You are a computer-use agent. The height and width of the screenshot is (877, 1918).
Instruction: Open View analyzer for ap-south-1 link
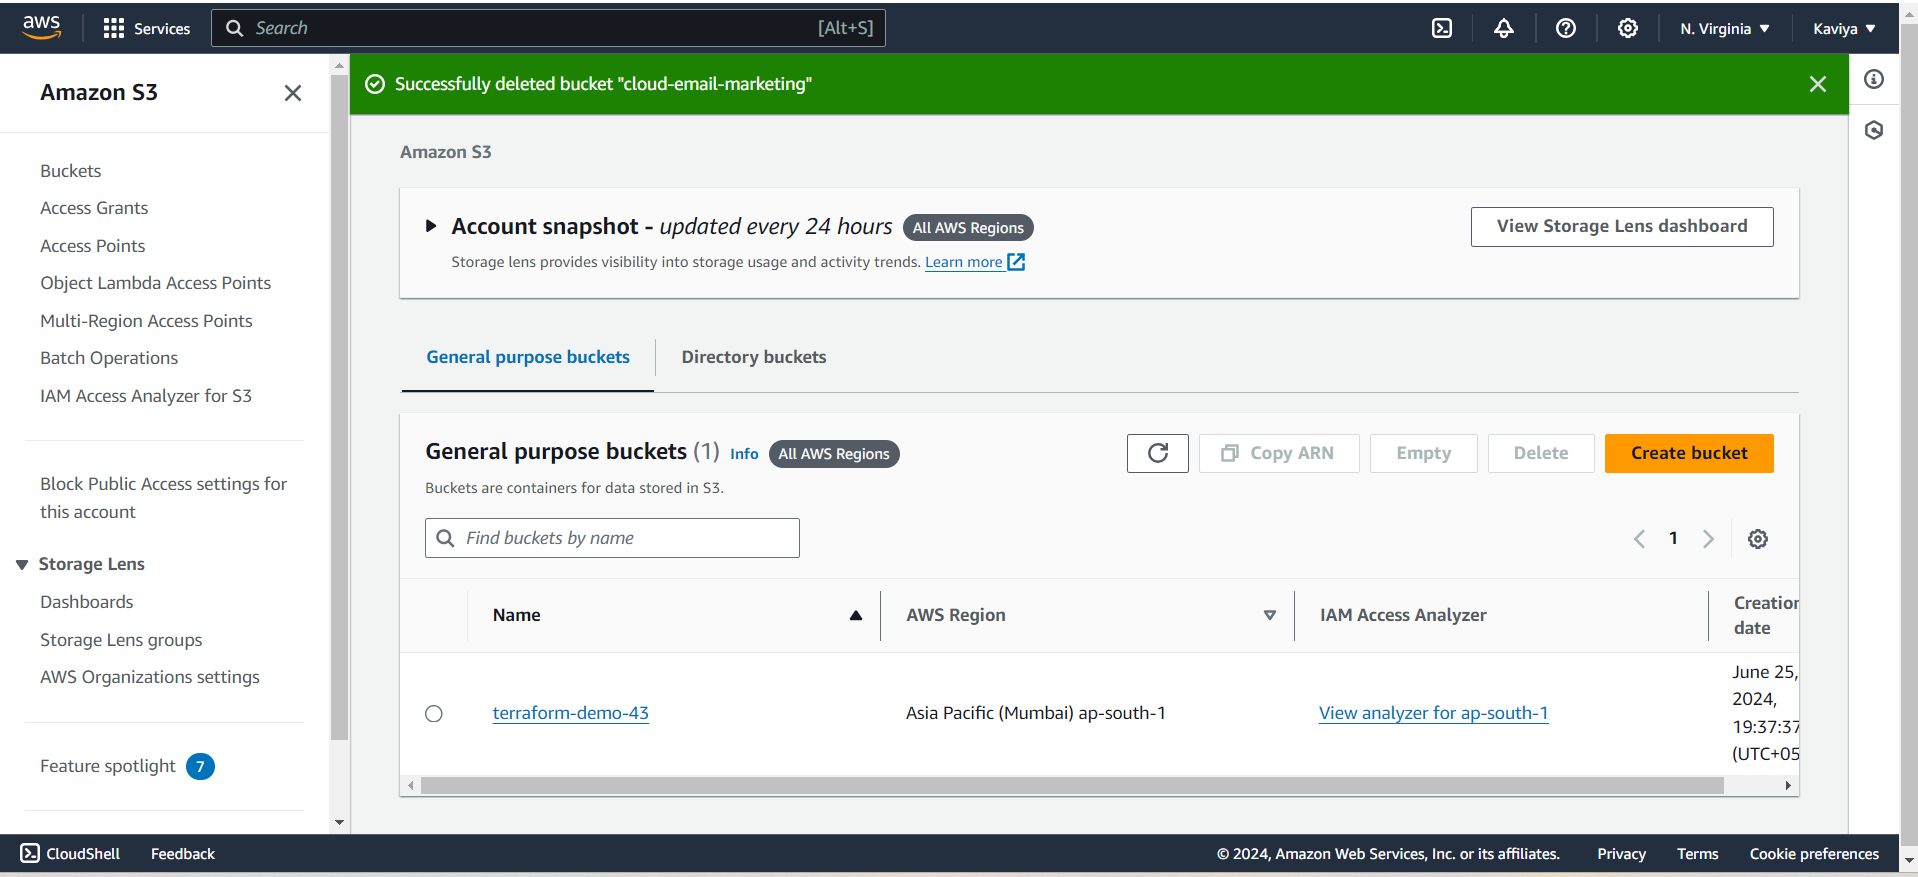(1433, 713)
